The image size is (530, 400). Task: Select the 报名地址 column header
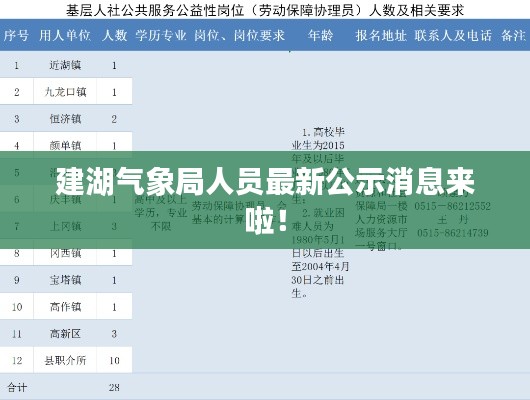[x=381, y=36]
